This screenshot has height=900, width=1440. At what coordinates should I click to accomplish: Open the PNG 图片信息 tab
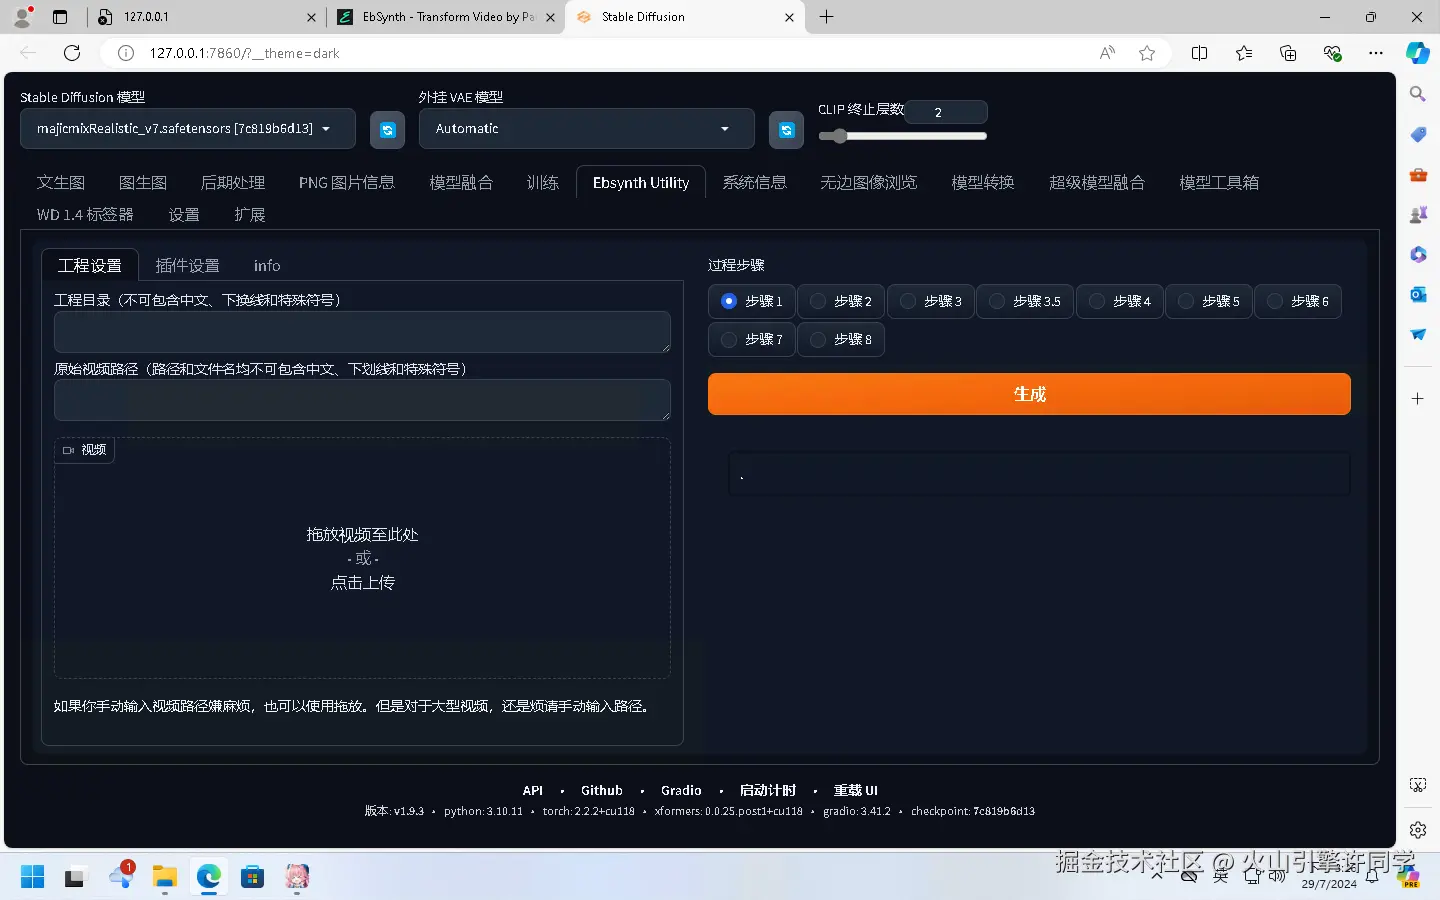click(347, 182)
